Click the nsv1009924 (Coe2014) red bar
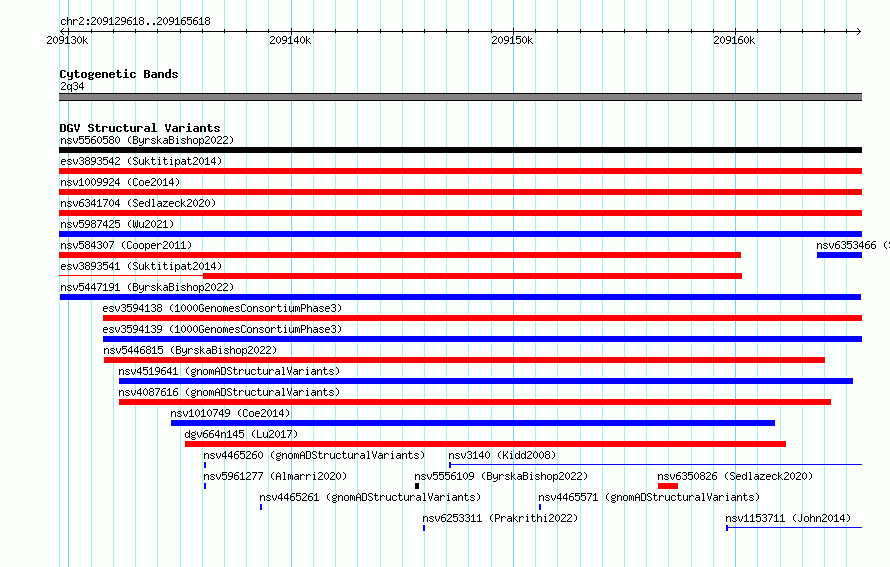Screen dimensions: 890x567 pyautogui.click(x=460, y=192)
